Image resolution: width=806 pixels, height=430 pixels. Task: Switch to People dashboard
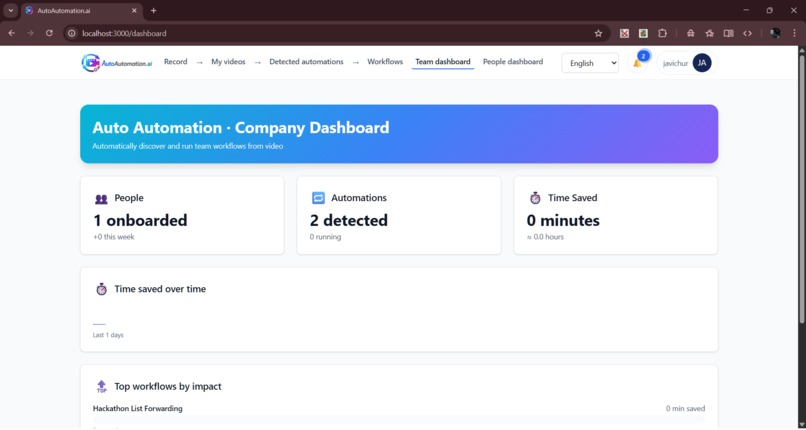click(x=513, y=62)
